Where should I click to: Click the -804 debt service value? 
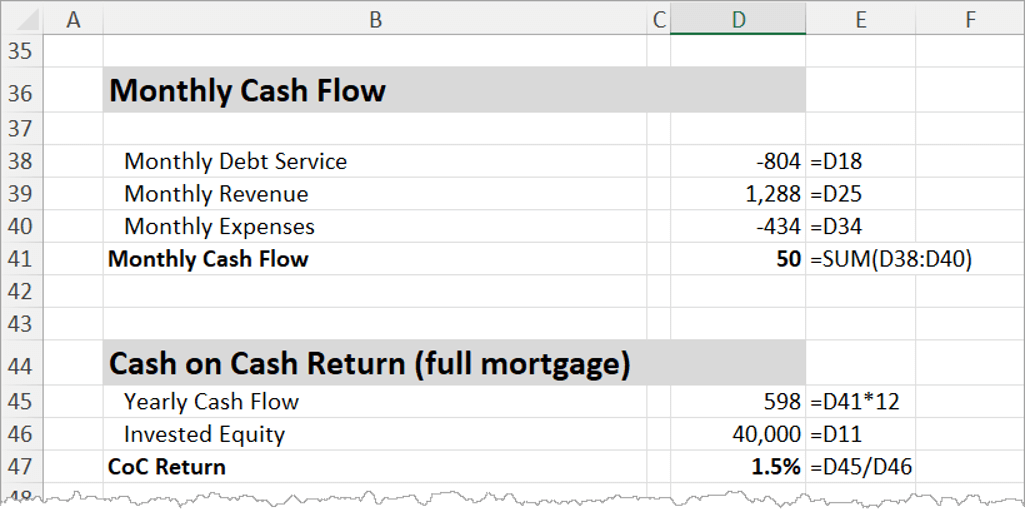click(x=779, y=161)
